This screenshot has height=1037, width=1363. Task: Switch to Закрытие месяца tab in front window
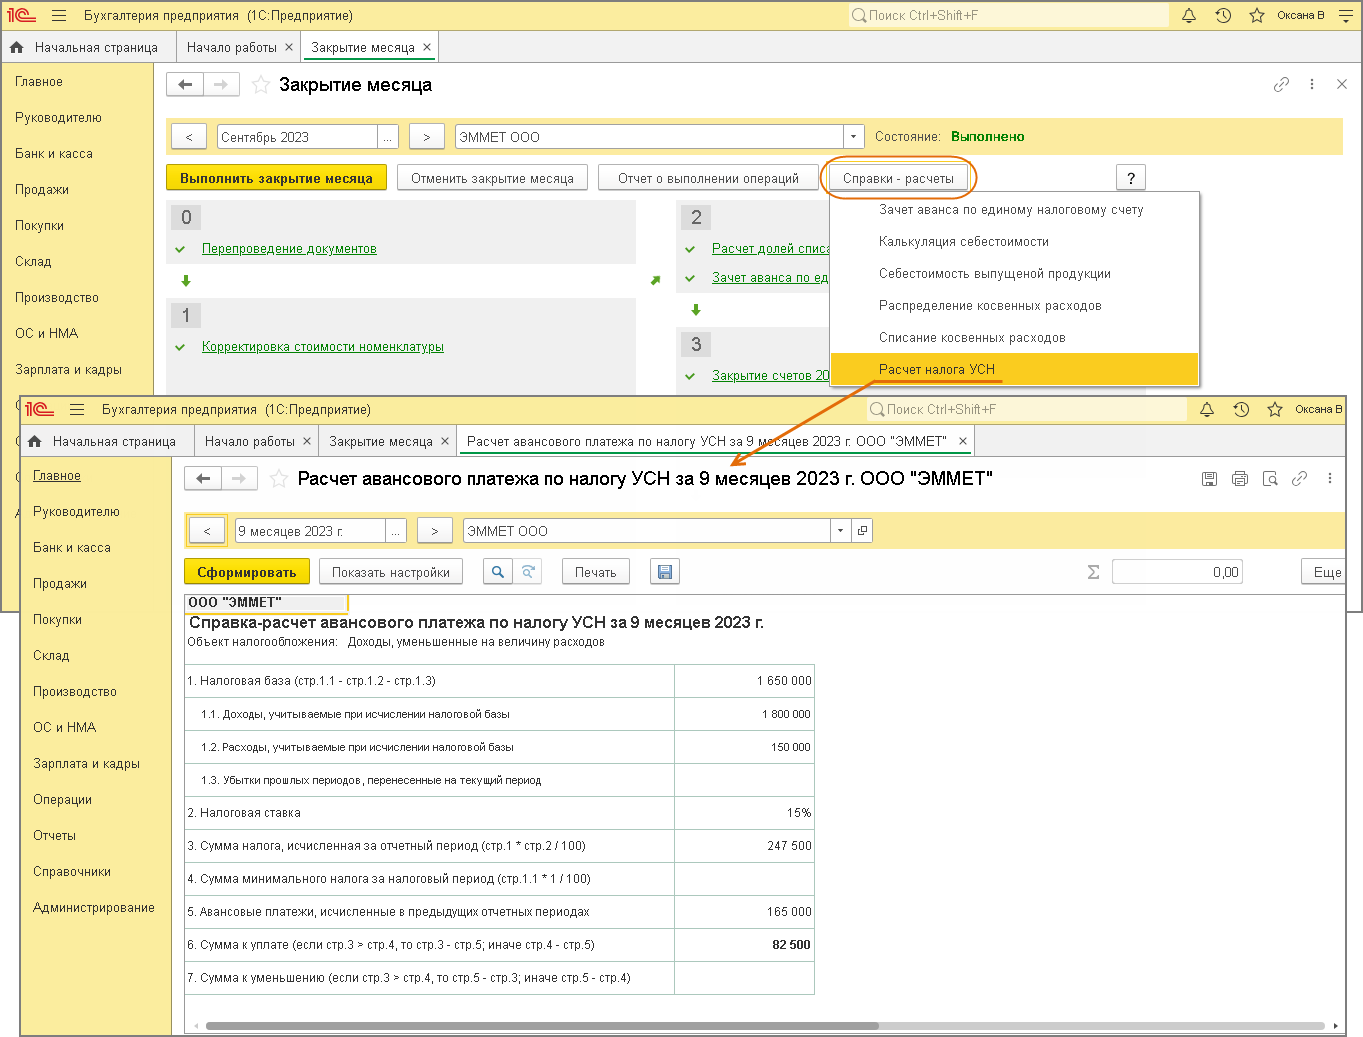coord(381,441)
